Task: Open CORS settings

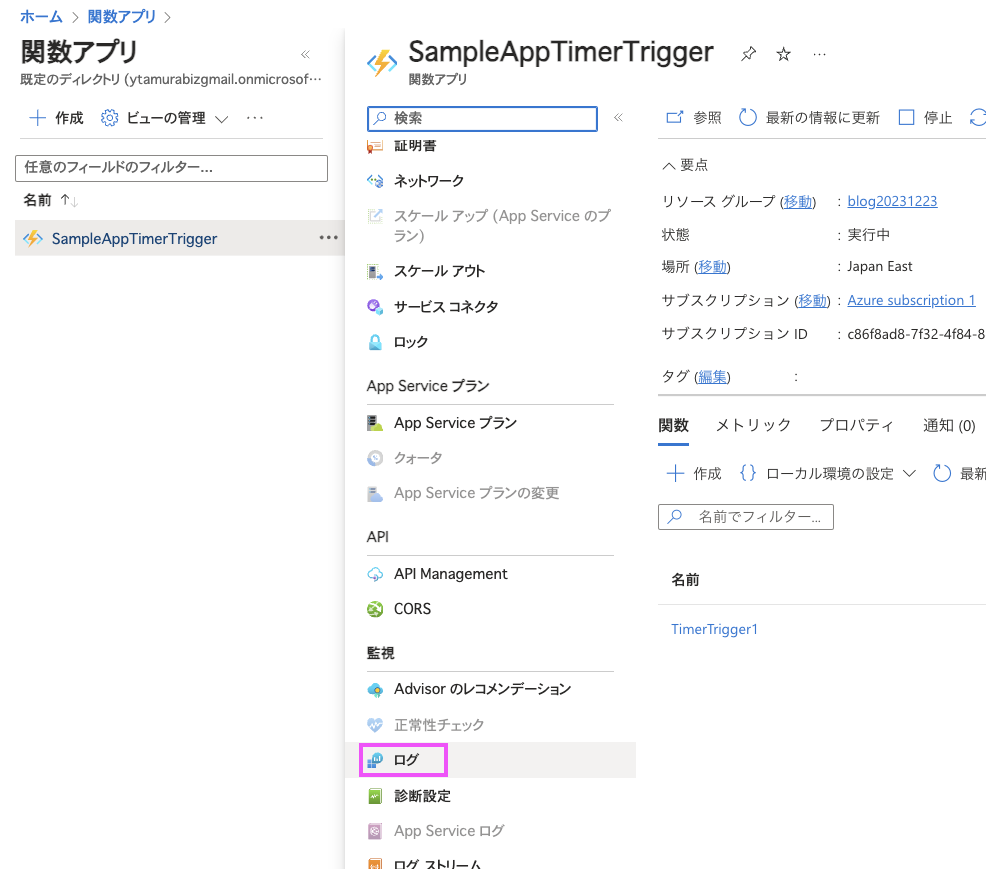Action: pyautogui.click(x=413, y=609)
